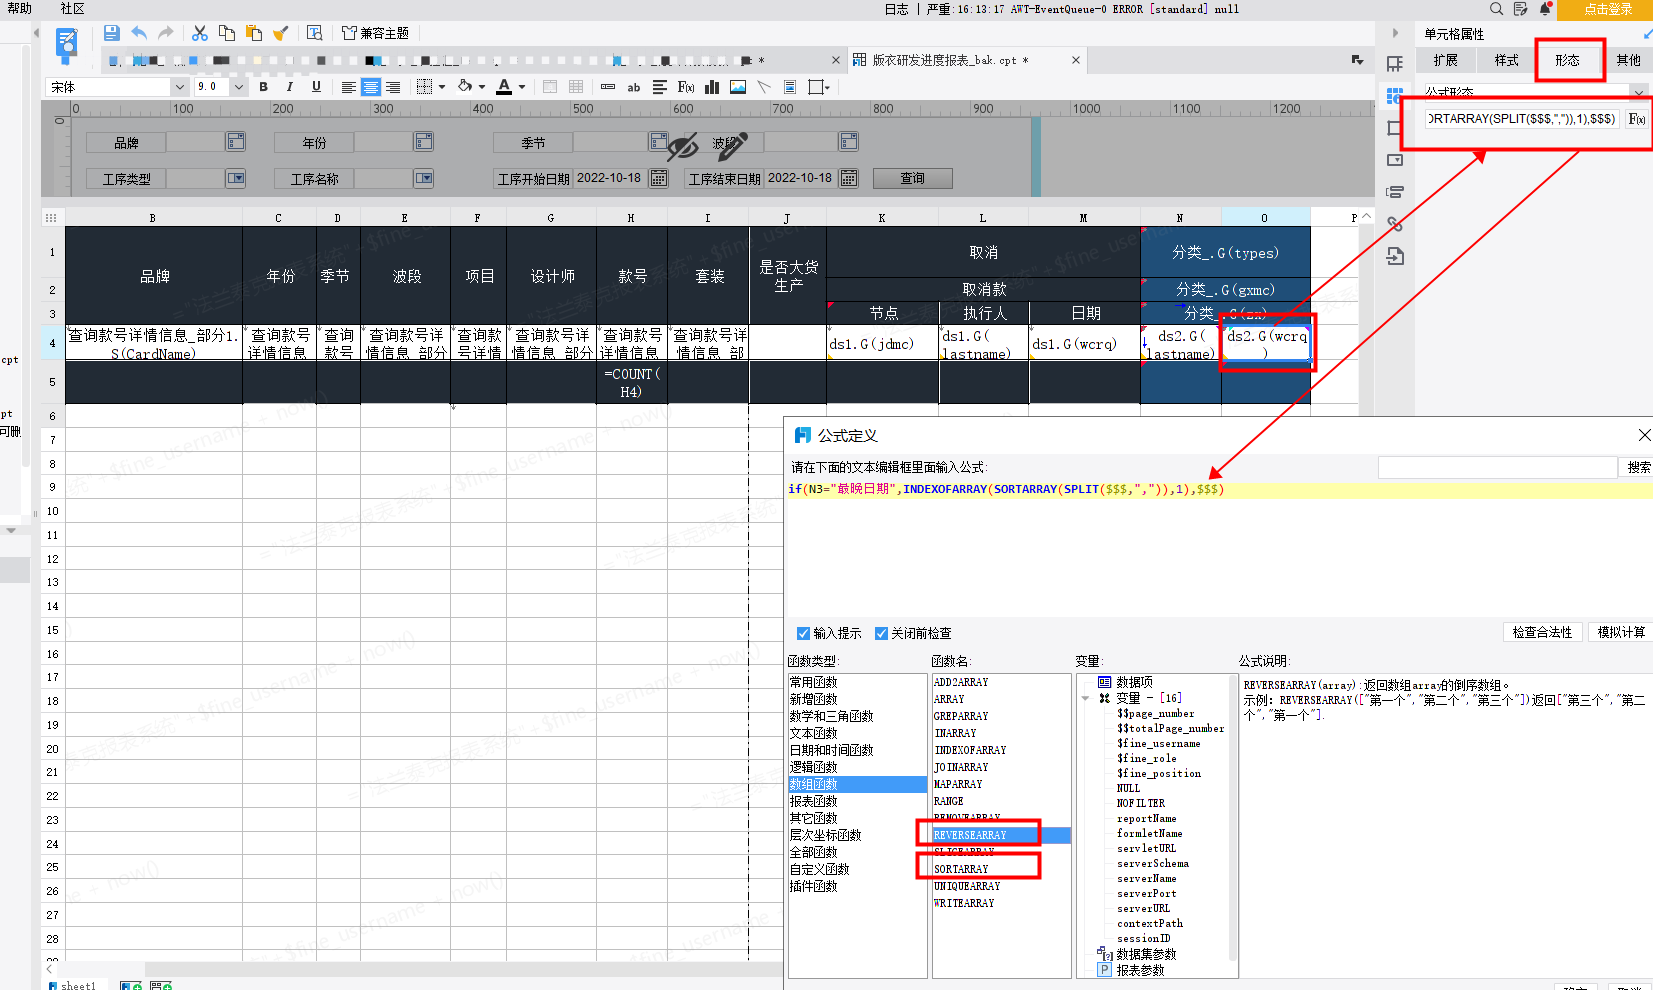Open the 社区 menu
The image size is (1653, 990).
click(x=72, y=8)
